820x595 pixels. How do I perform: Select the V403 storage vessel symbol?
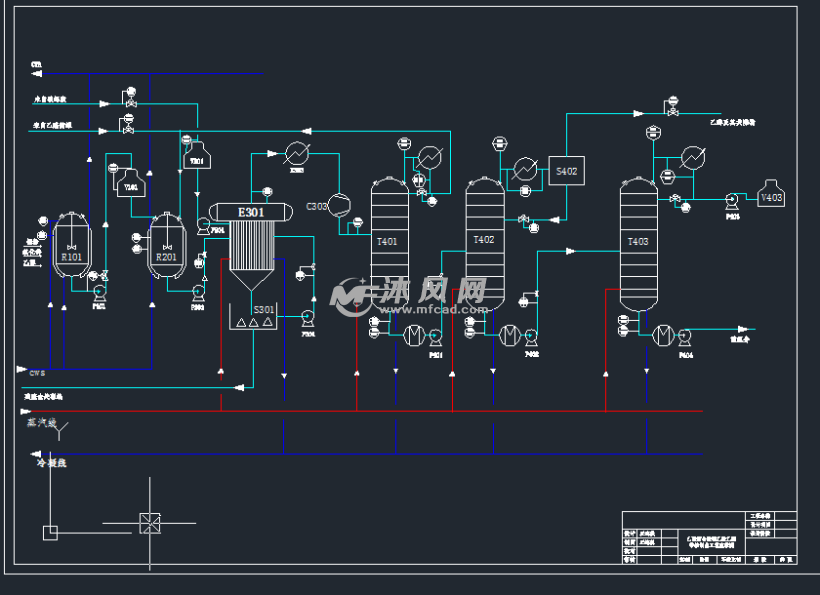(x=771, y=193)
